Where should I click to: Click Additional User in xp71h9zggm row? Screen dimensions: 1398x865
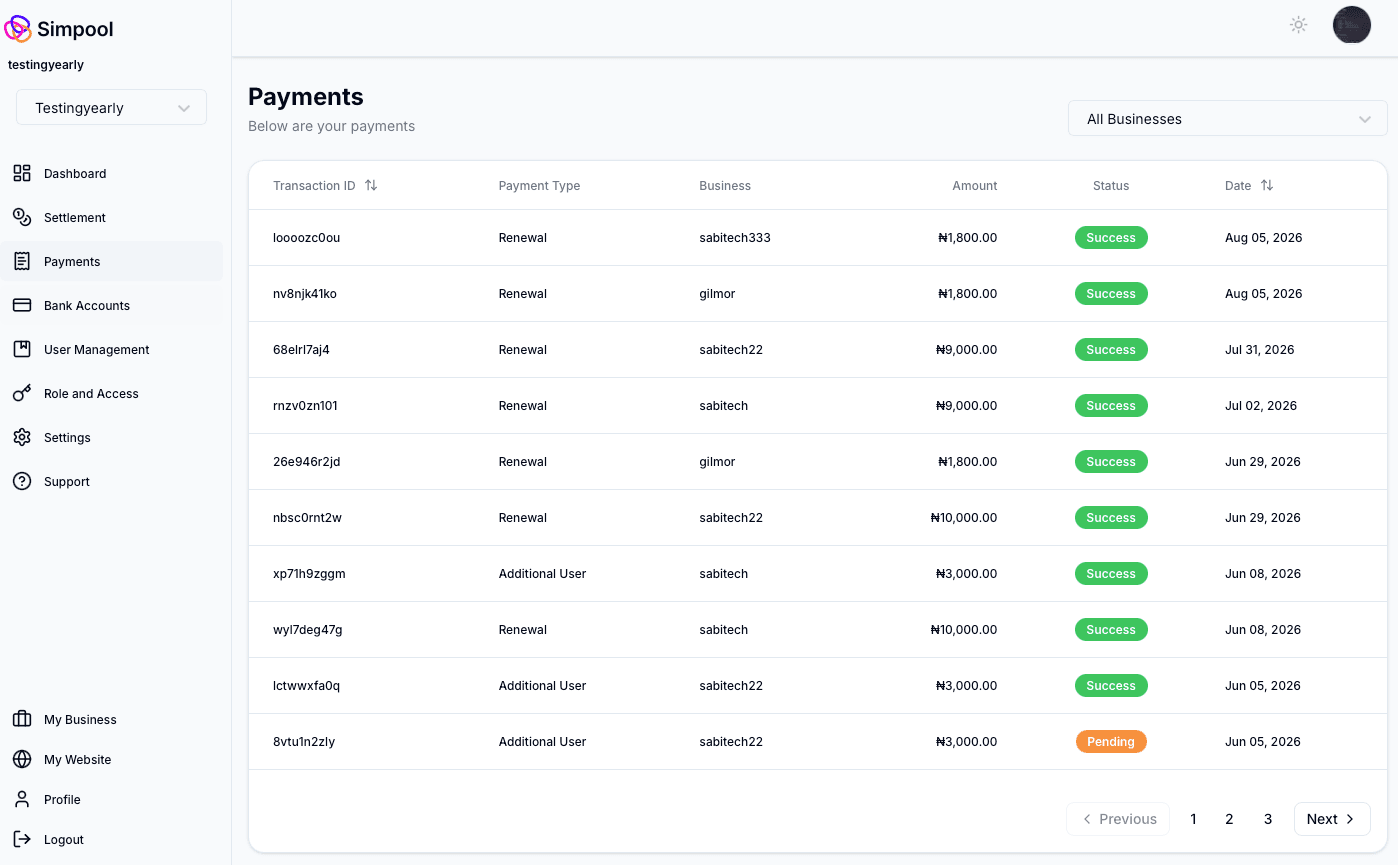click(x=542, y=573)
